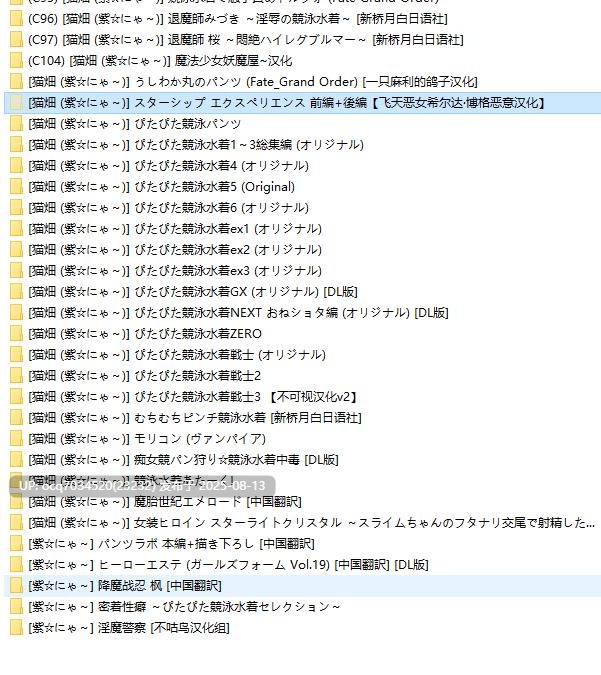The width and height of the screenshot is (601, 675).
Task: Click the folder icon next to ぴたぴた競泳水着戦士2
Action: tap(16, 376)
